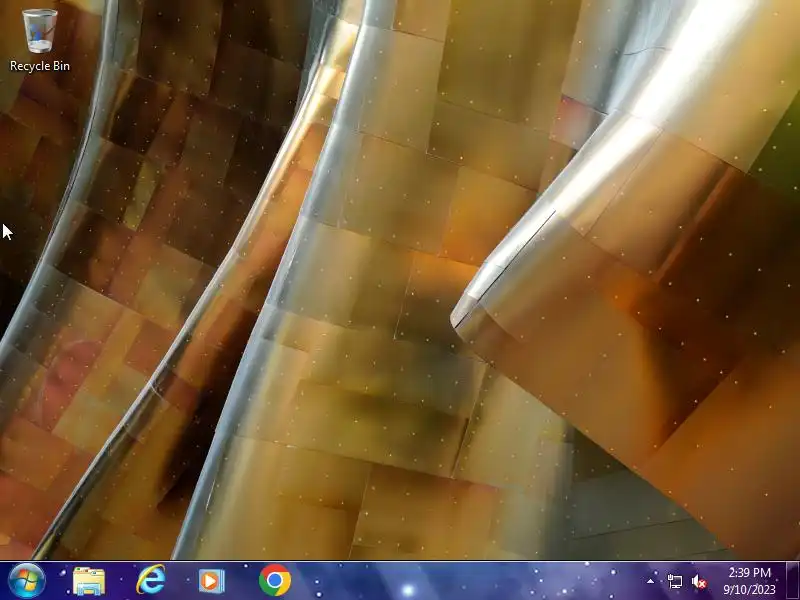
Task: Launch Google Chrome from the taskbar
Action: click(274, 580)
